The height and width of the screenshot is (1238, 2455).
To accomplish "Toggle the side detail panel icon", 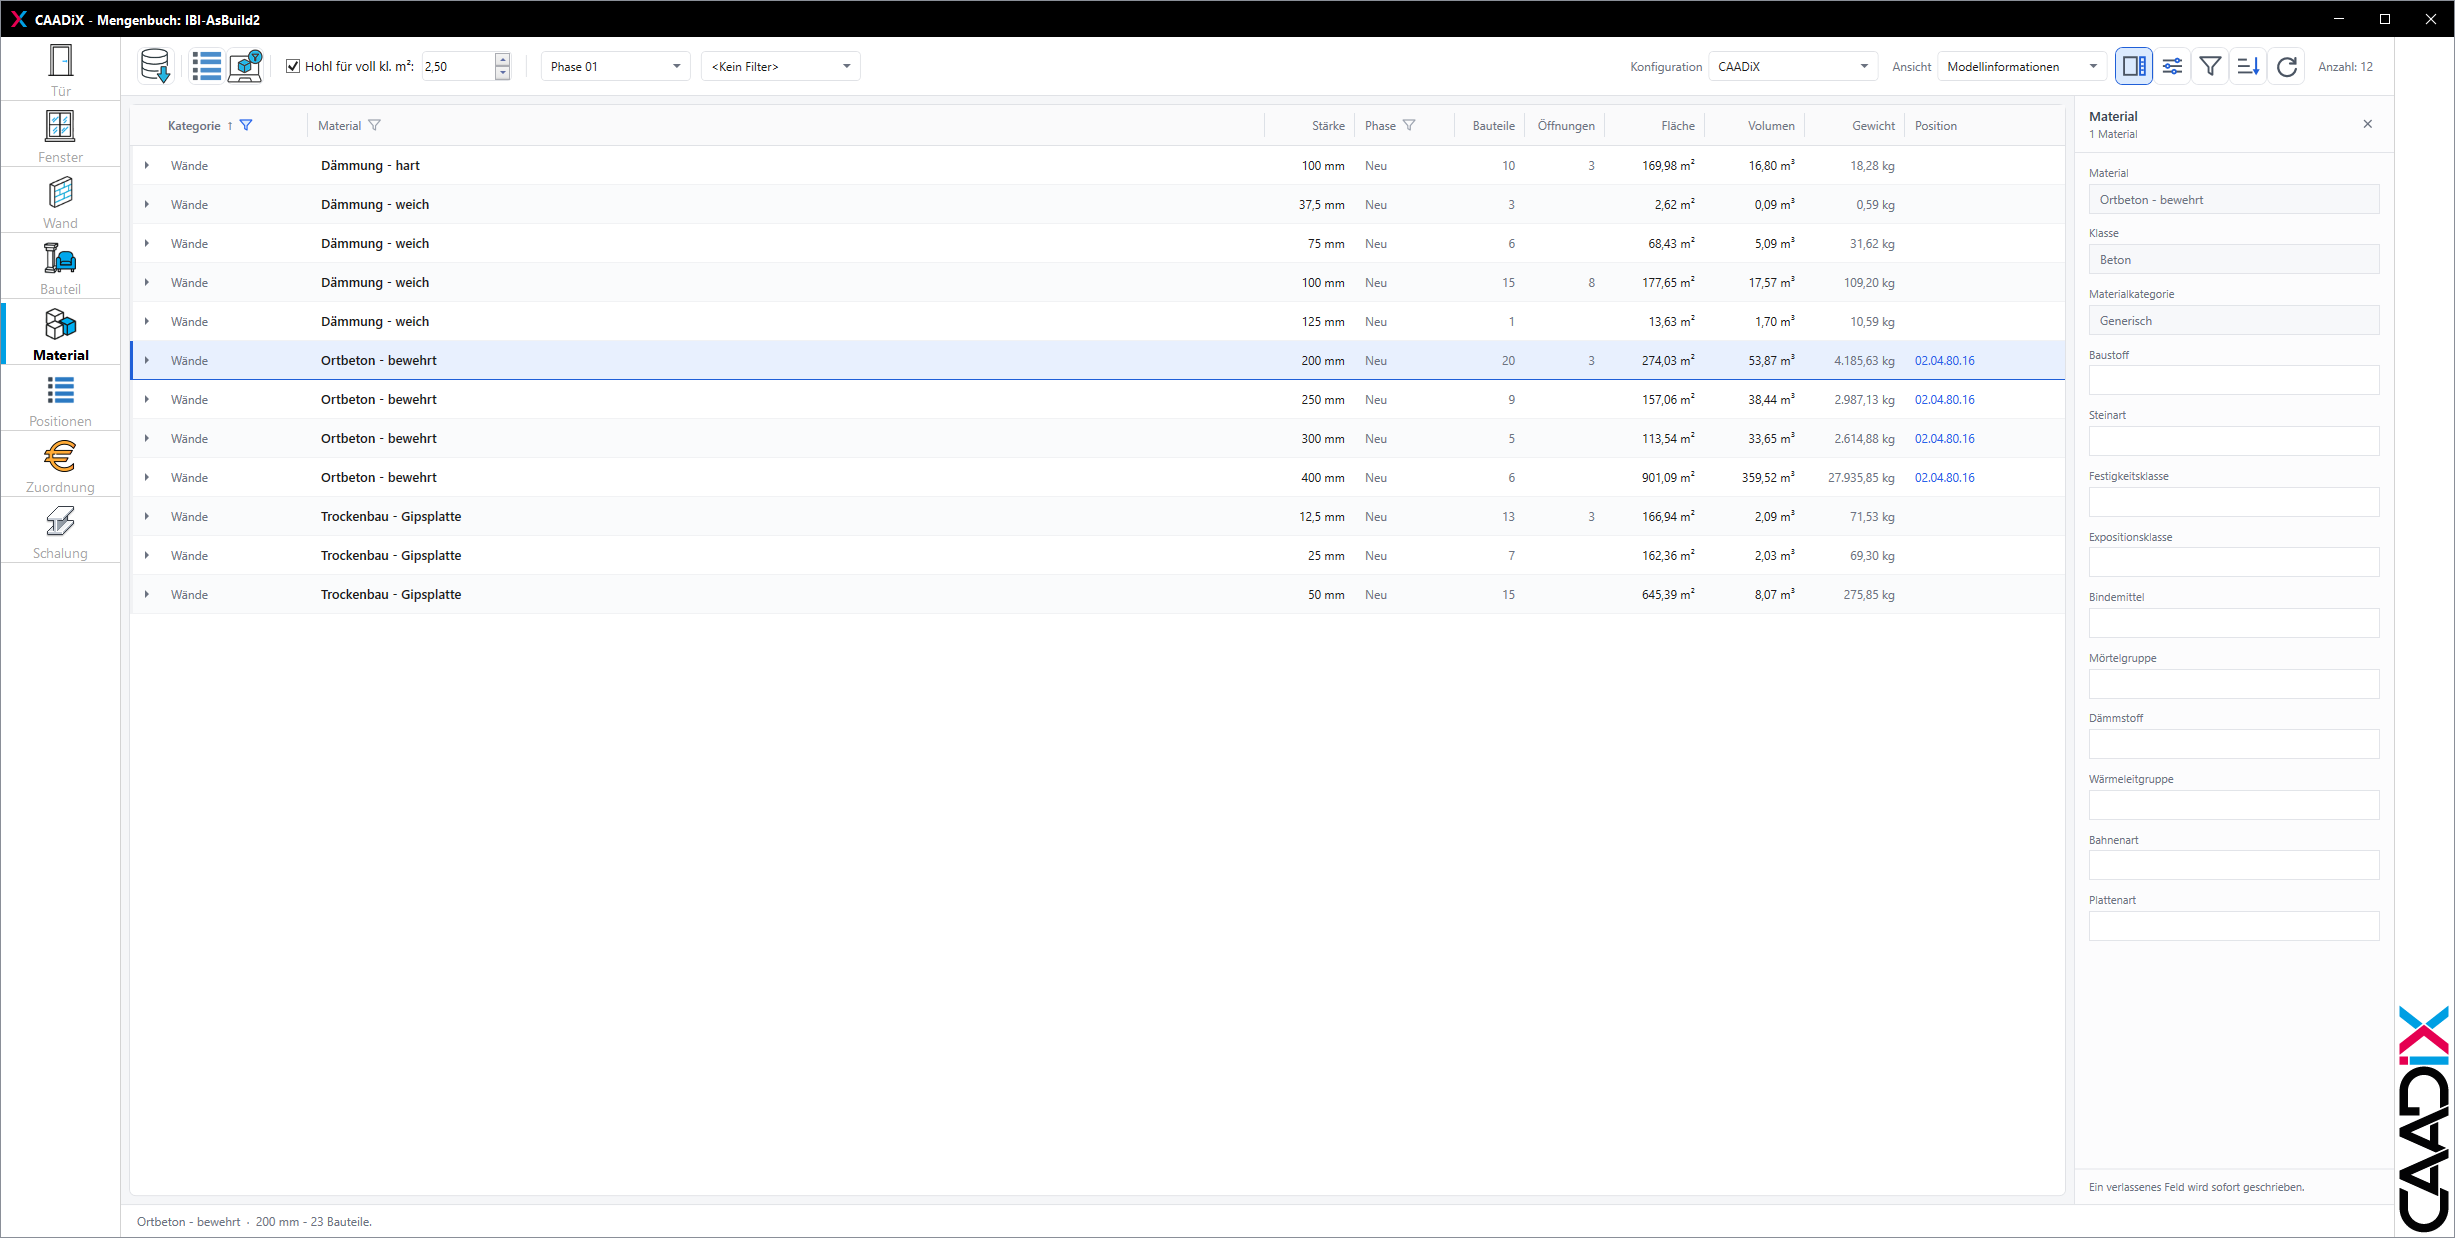I will click(2134, 66).
